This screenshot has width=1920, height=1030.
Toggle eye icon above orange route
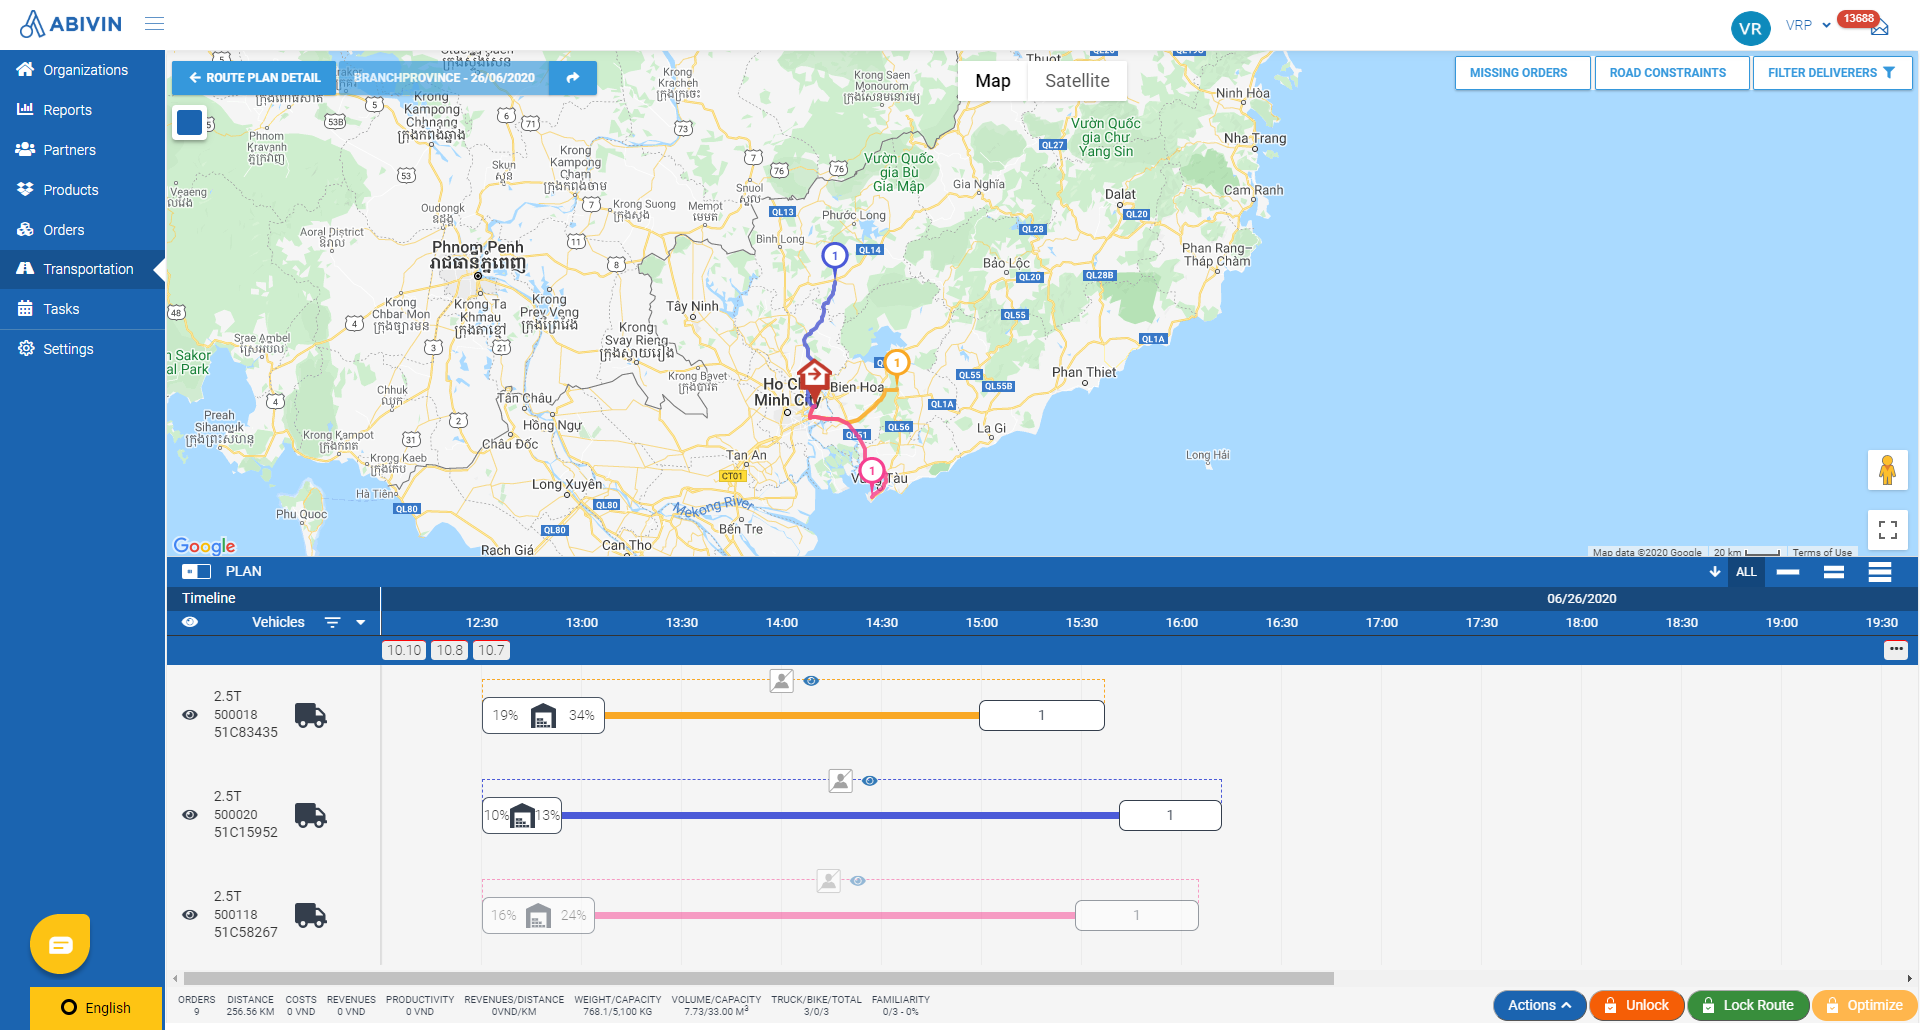tap(811, 681)
